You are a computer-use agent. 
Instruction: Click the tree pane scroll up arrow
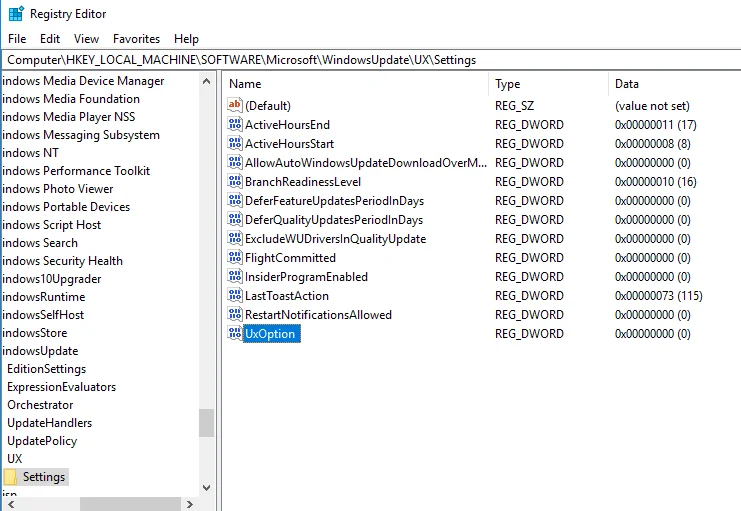(x=207, y=81)
